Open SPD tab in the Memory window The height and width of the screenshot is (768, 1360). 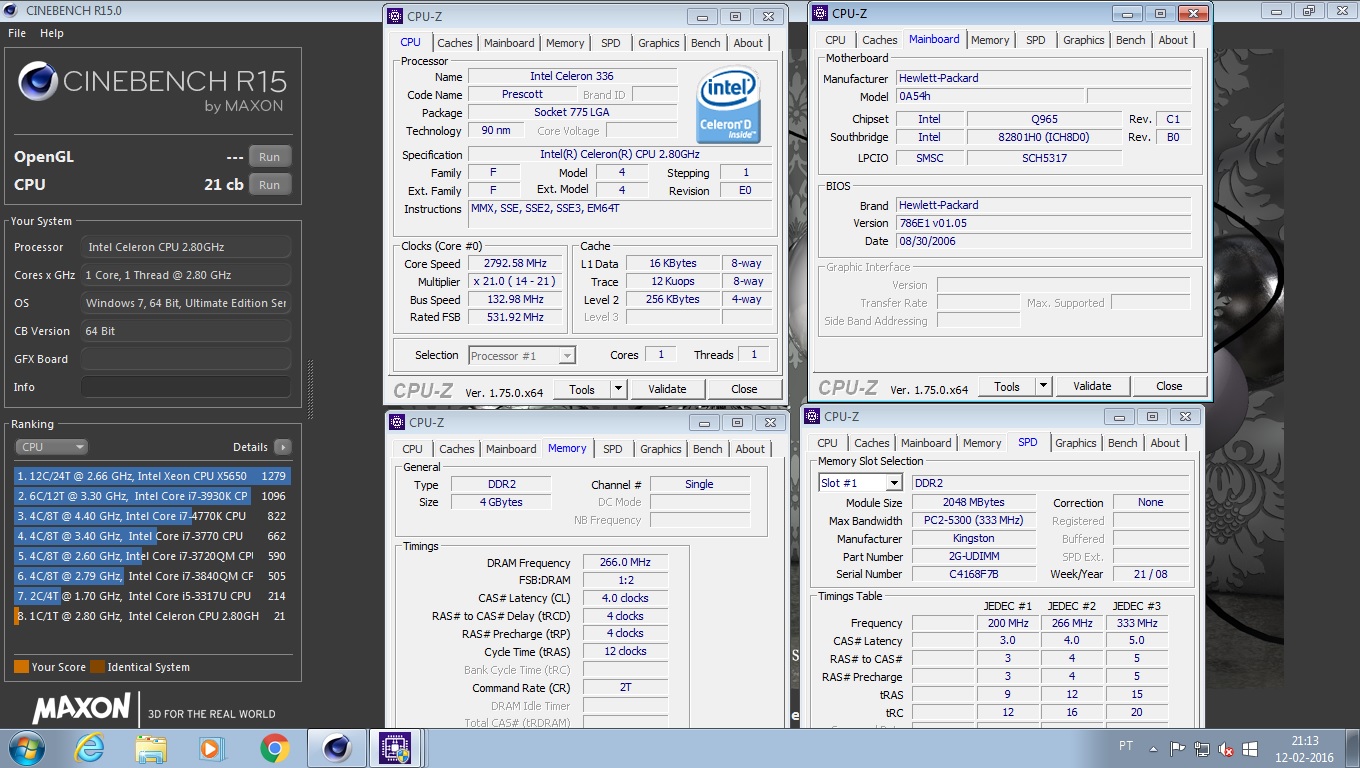tap(613, 449)
